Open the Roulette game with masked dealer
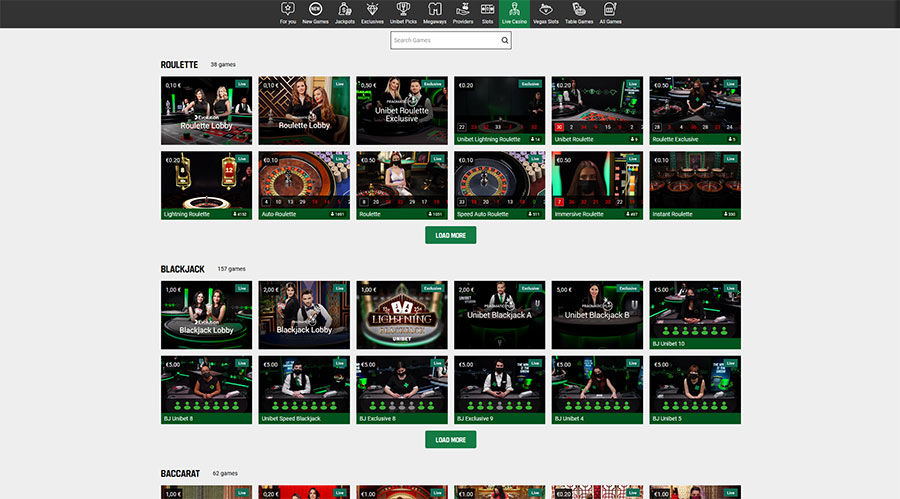This screenshot has height=499, width=900. point(402,185)
